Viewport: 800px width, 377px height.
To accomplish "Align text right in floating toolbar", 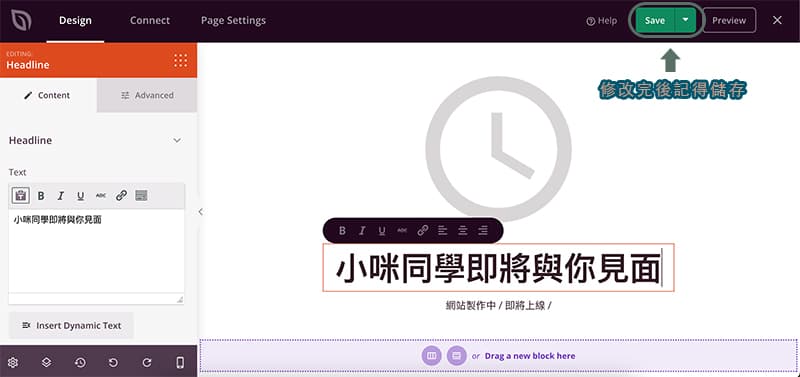I will pos(483,231).
